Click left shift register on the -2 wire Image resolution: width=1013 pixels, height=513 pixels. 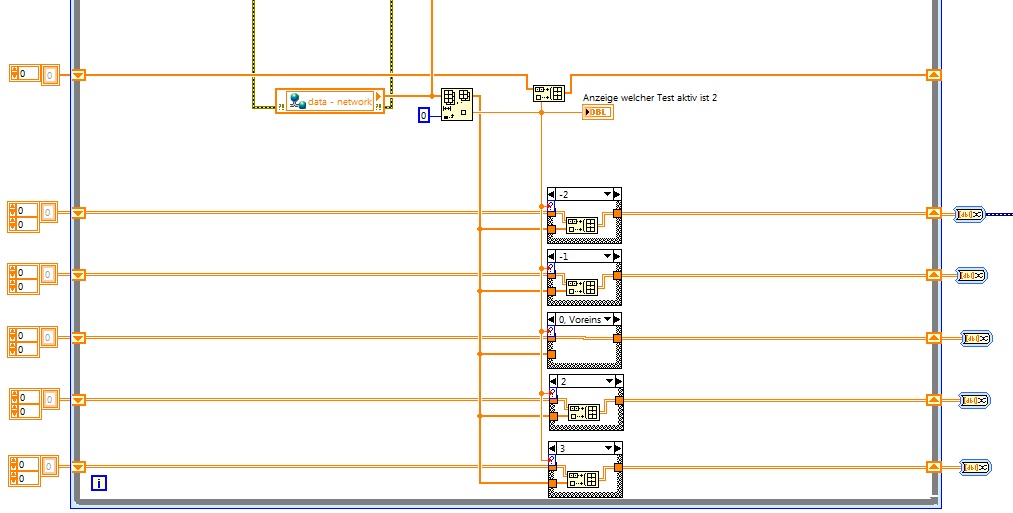pyautogui.click(x=78, y=213)
